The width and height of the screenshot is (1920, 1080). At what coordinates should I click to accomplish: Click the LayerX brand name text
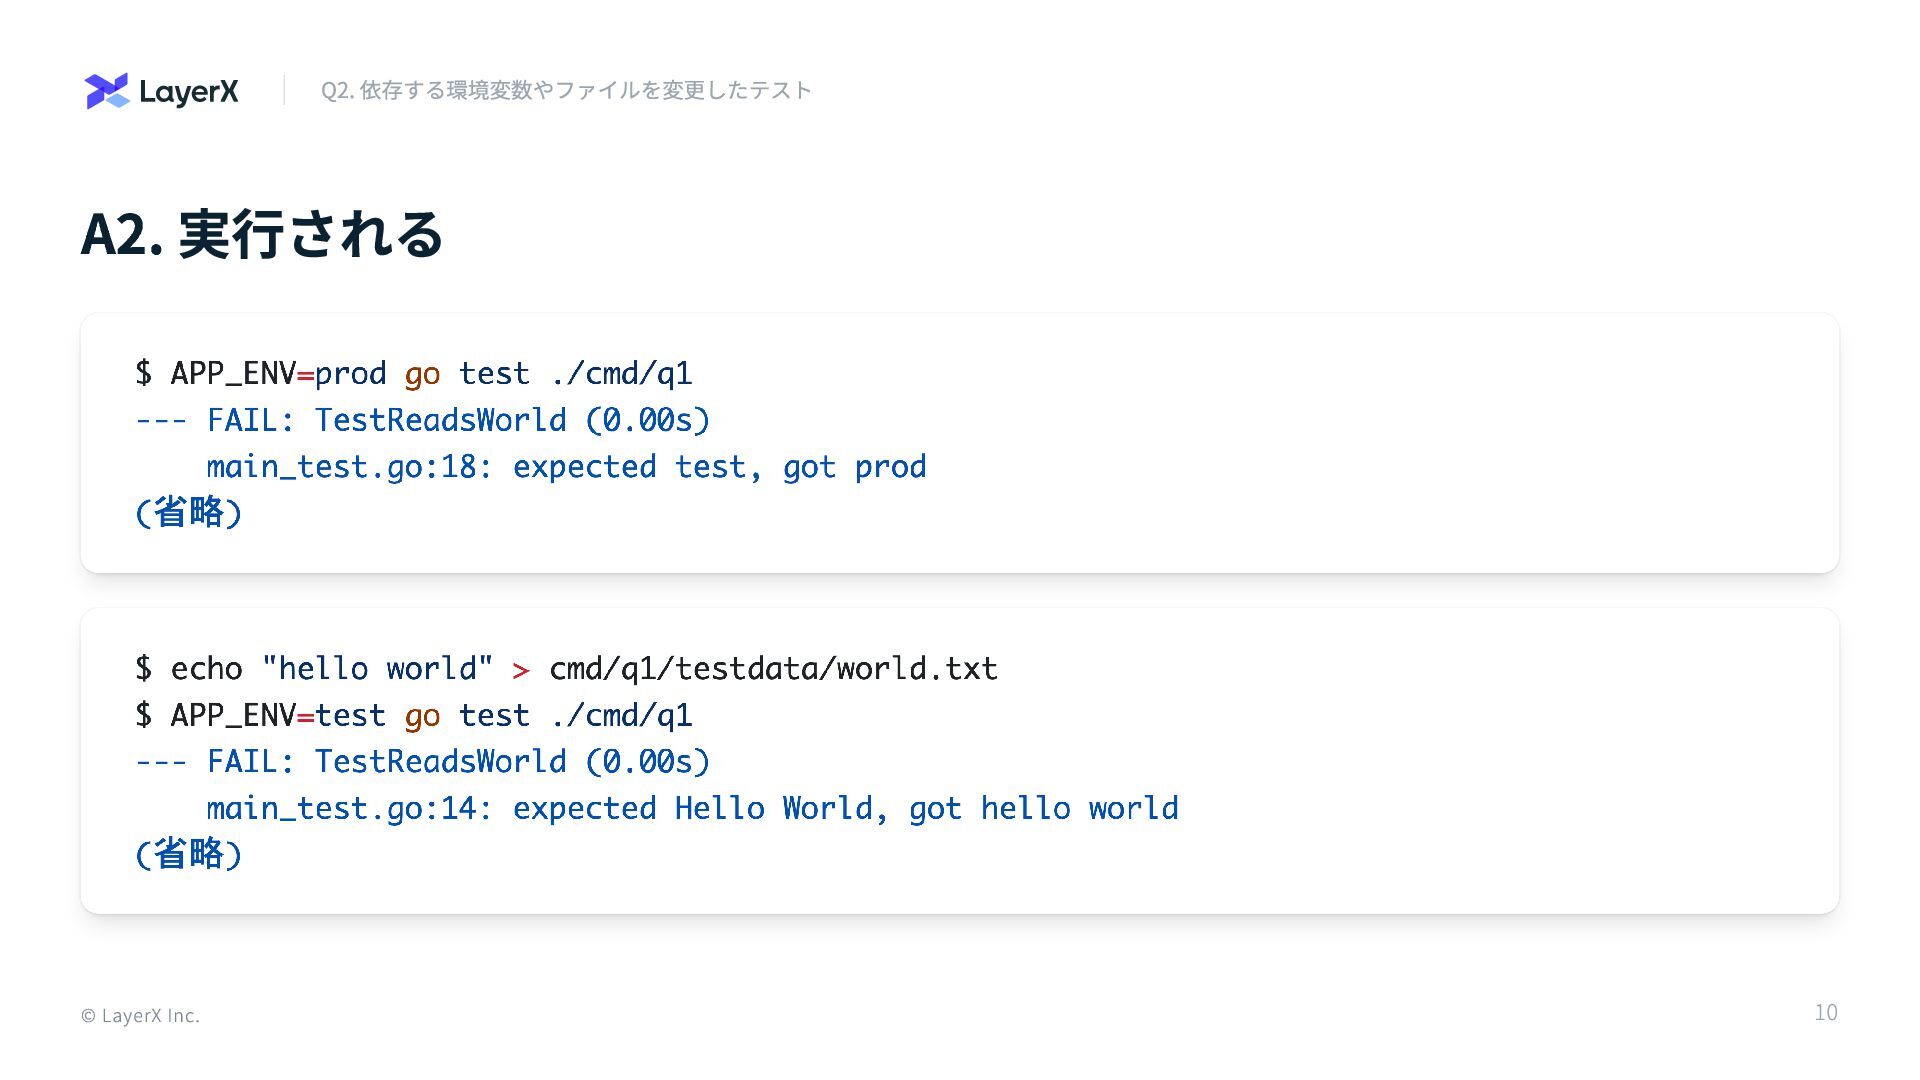[x=189, y=92]
